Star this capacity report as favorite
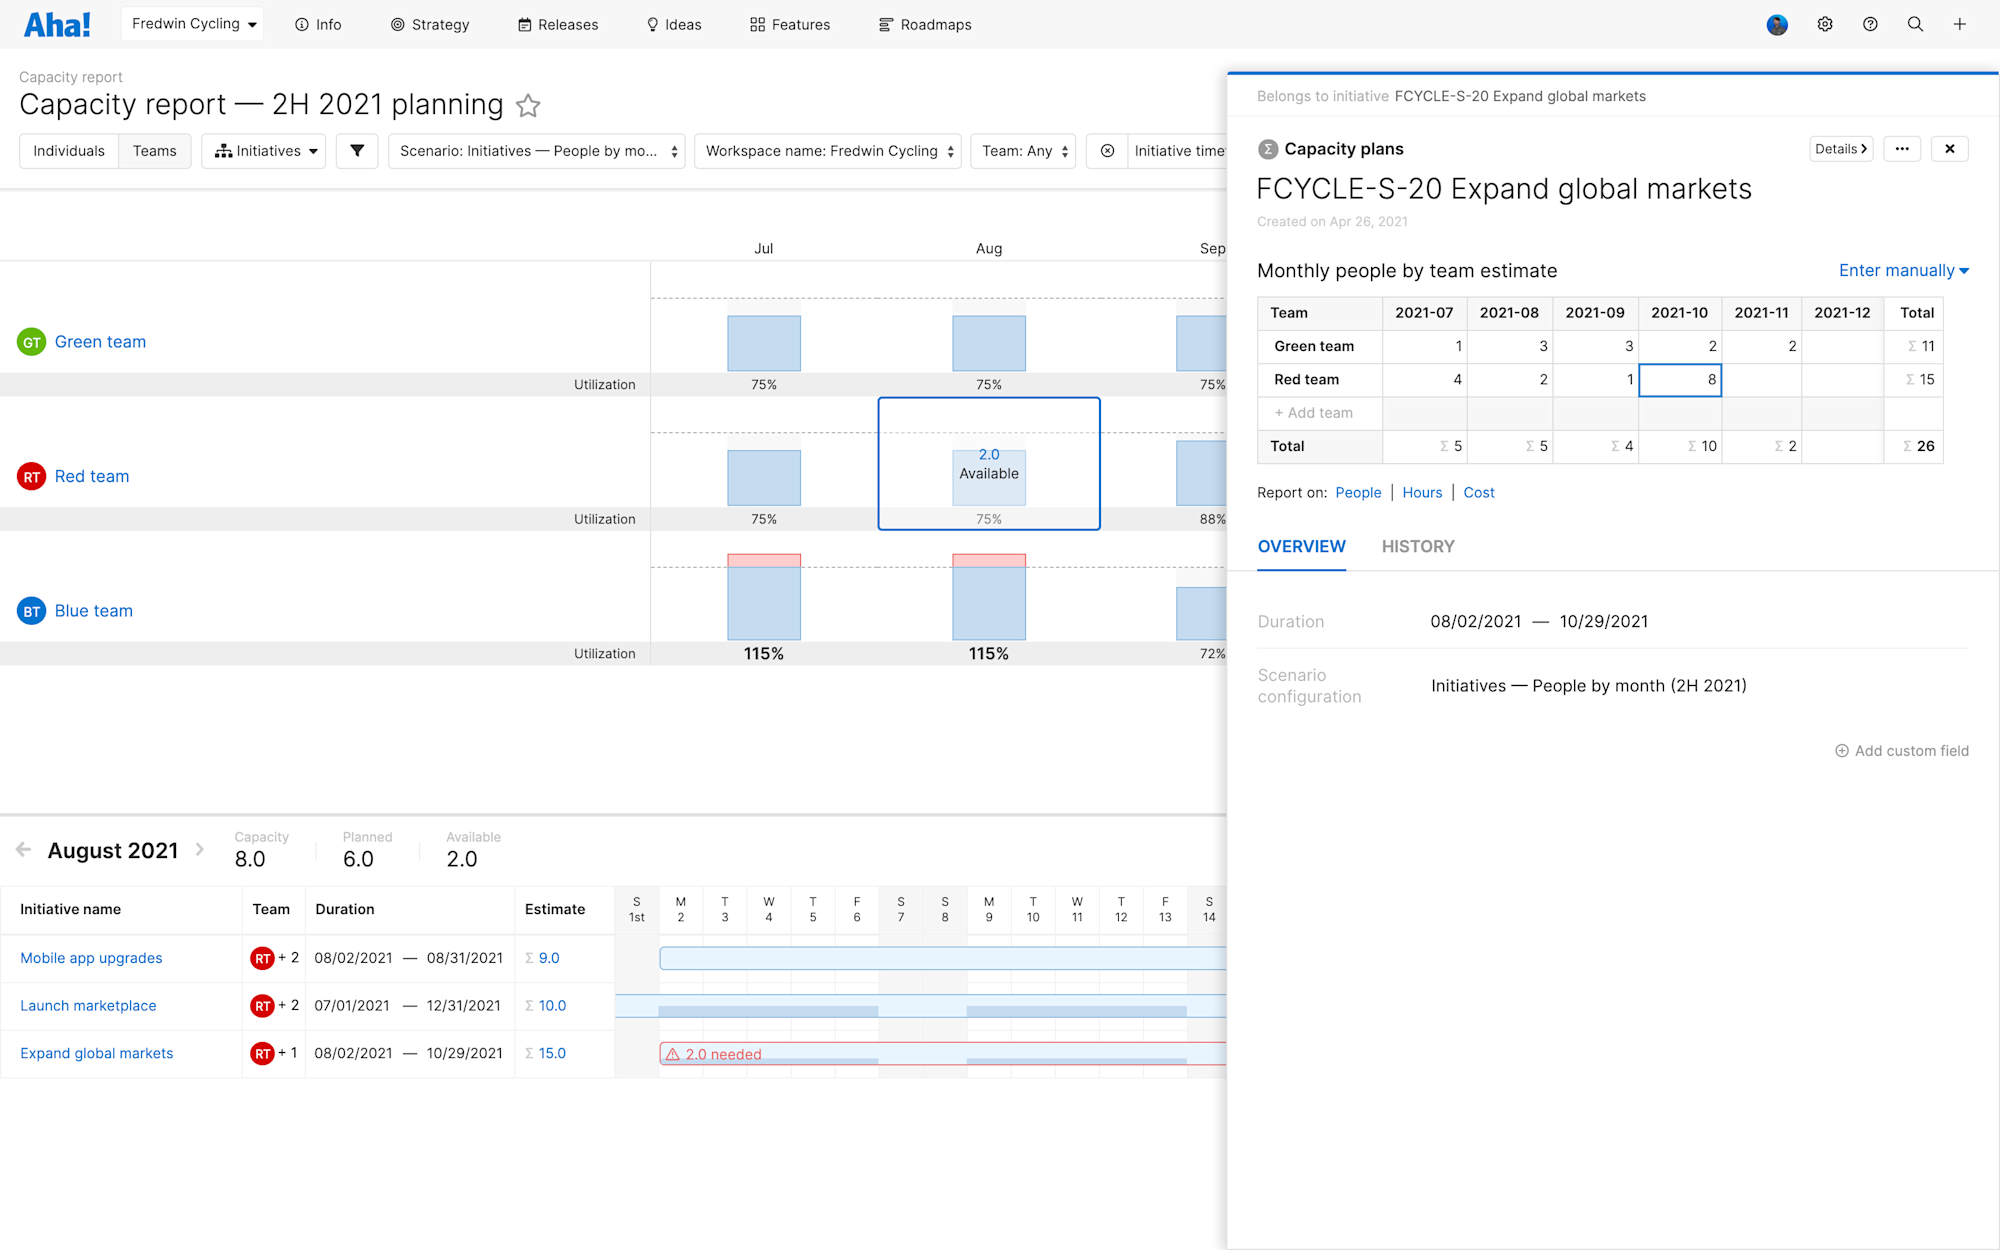The width and height of the screenshot is (2000, 1250). click(x=528, y=105)
